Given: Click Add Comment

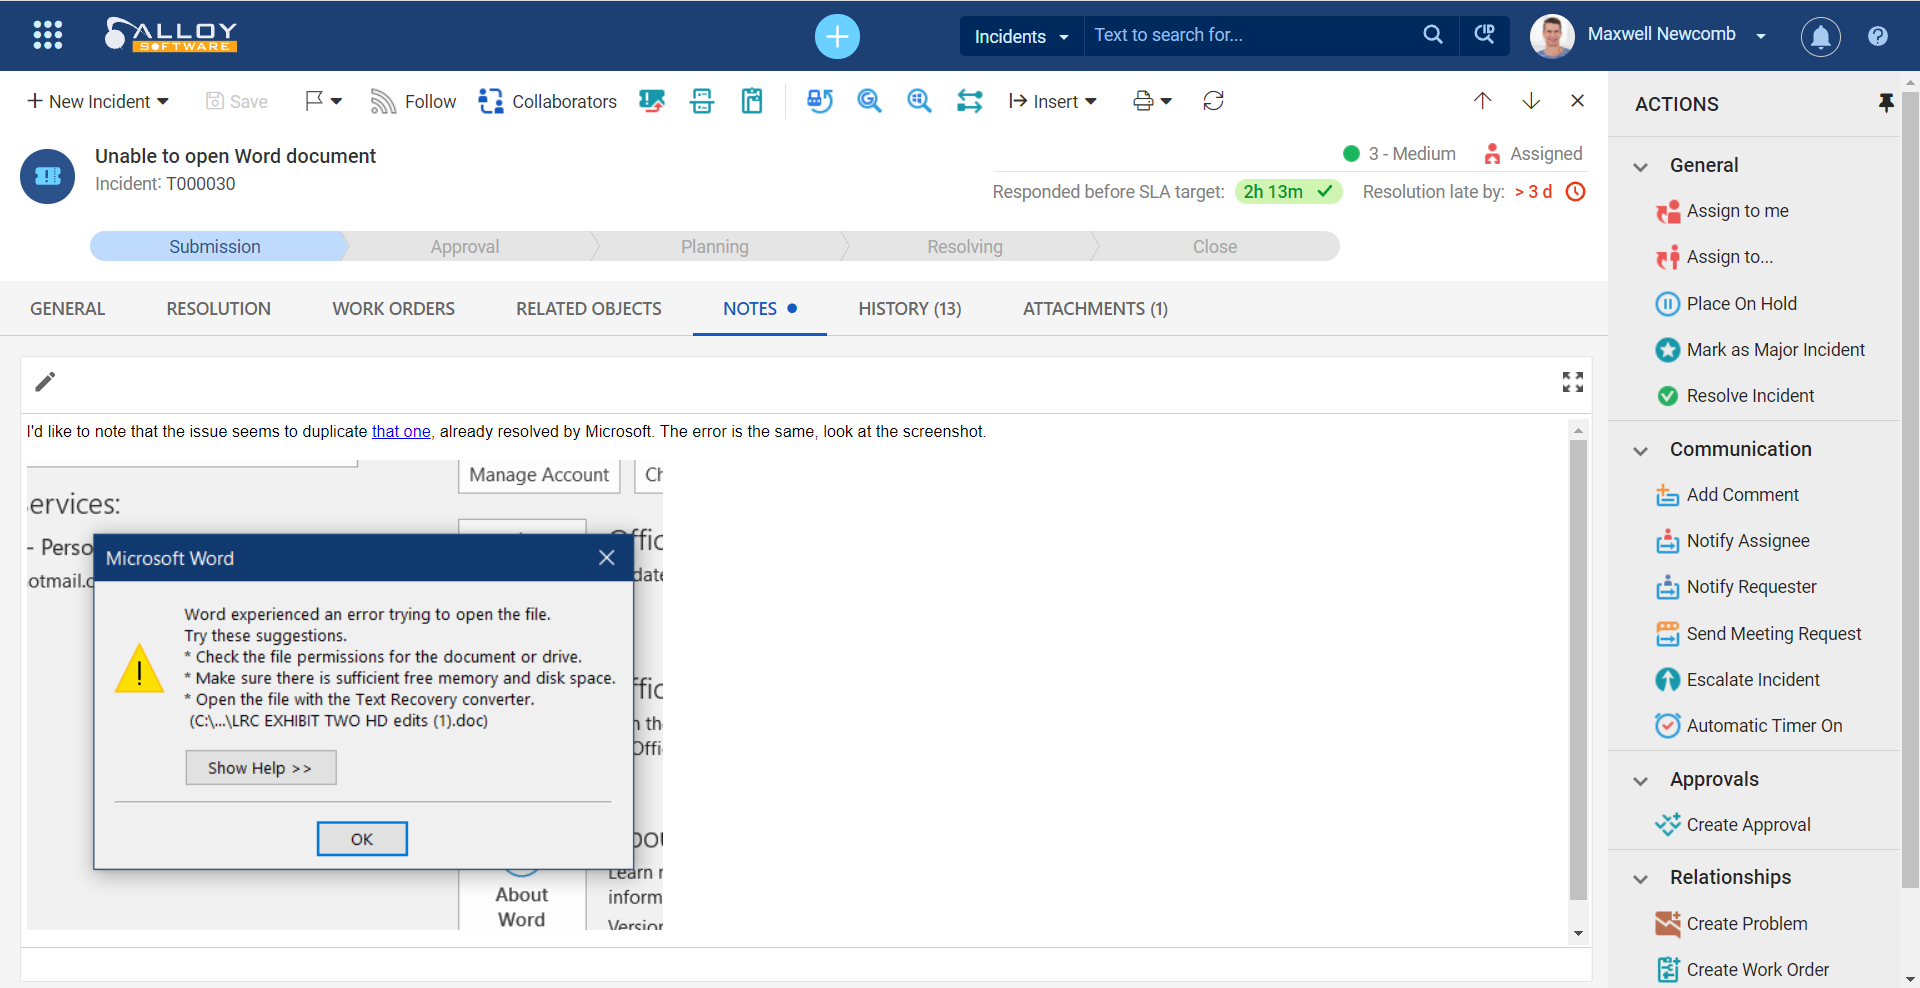Looking at the screenshot, I should (x=1727, y=495).
